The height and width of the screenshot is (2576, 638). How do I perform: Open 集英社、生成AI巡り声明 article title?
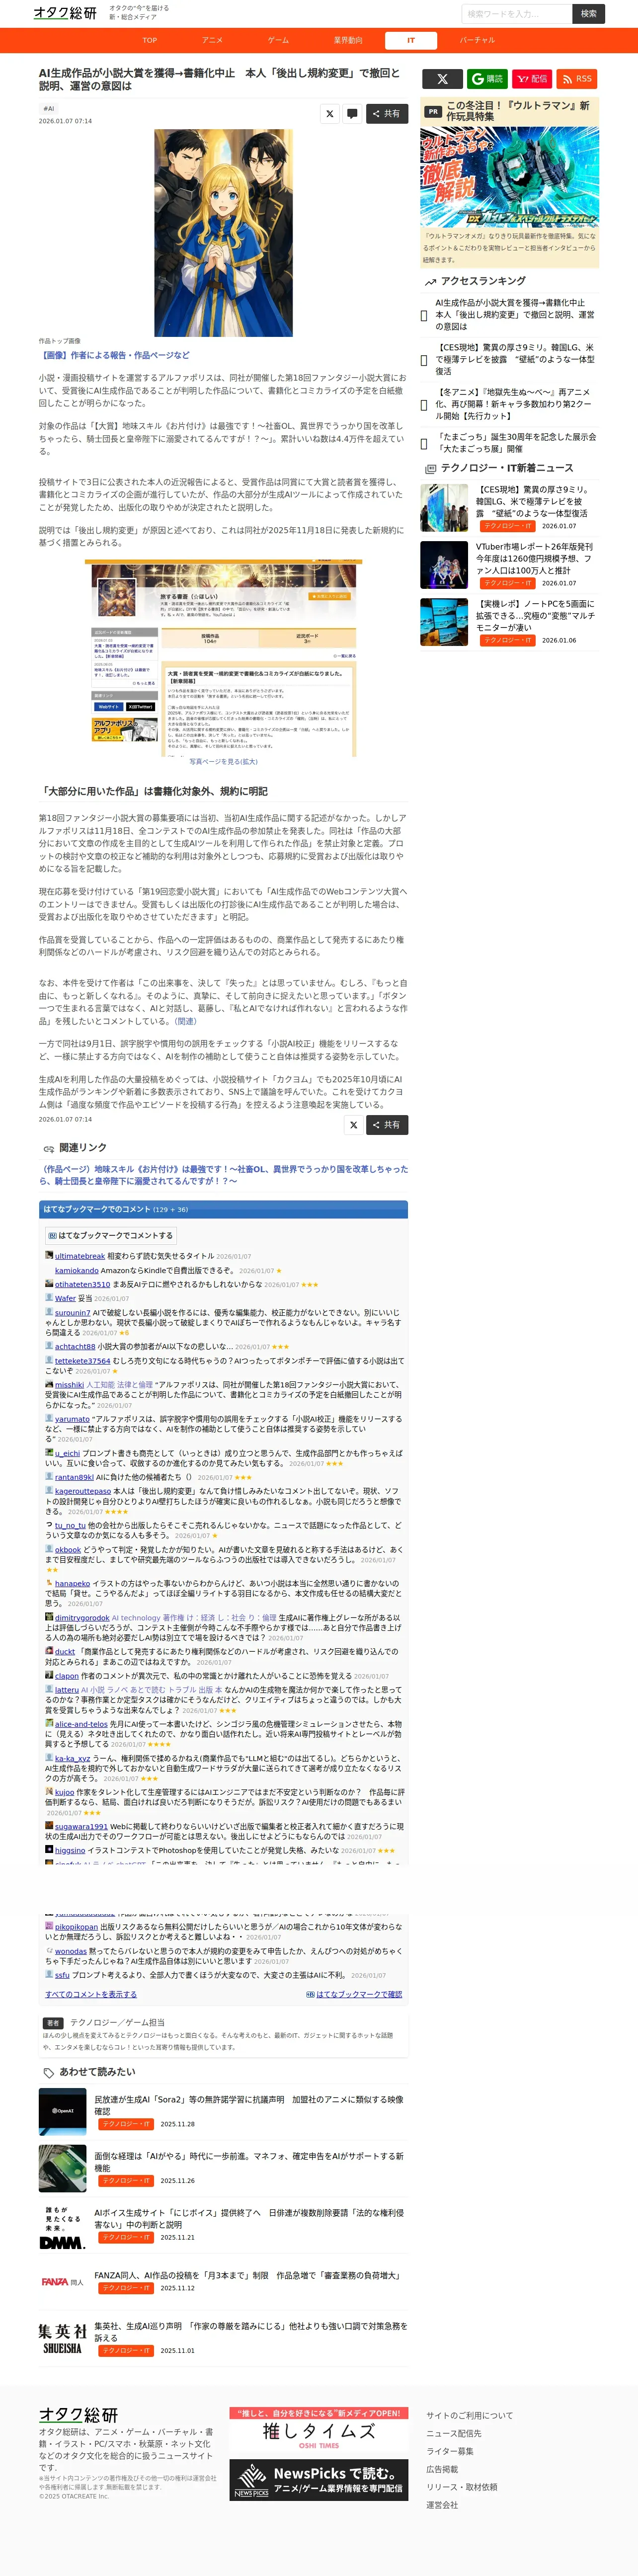251,2332
